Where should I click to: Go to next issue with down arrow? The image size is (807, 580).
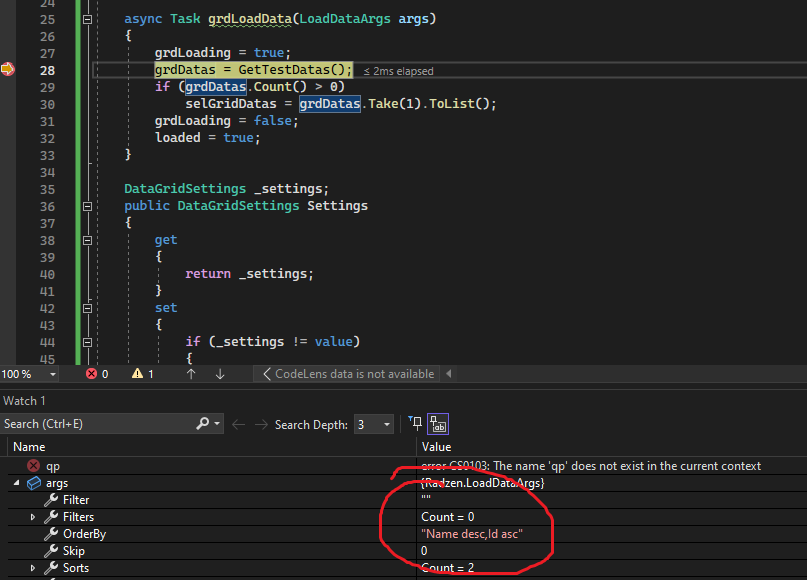(220, 374)
